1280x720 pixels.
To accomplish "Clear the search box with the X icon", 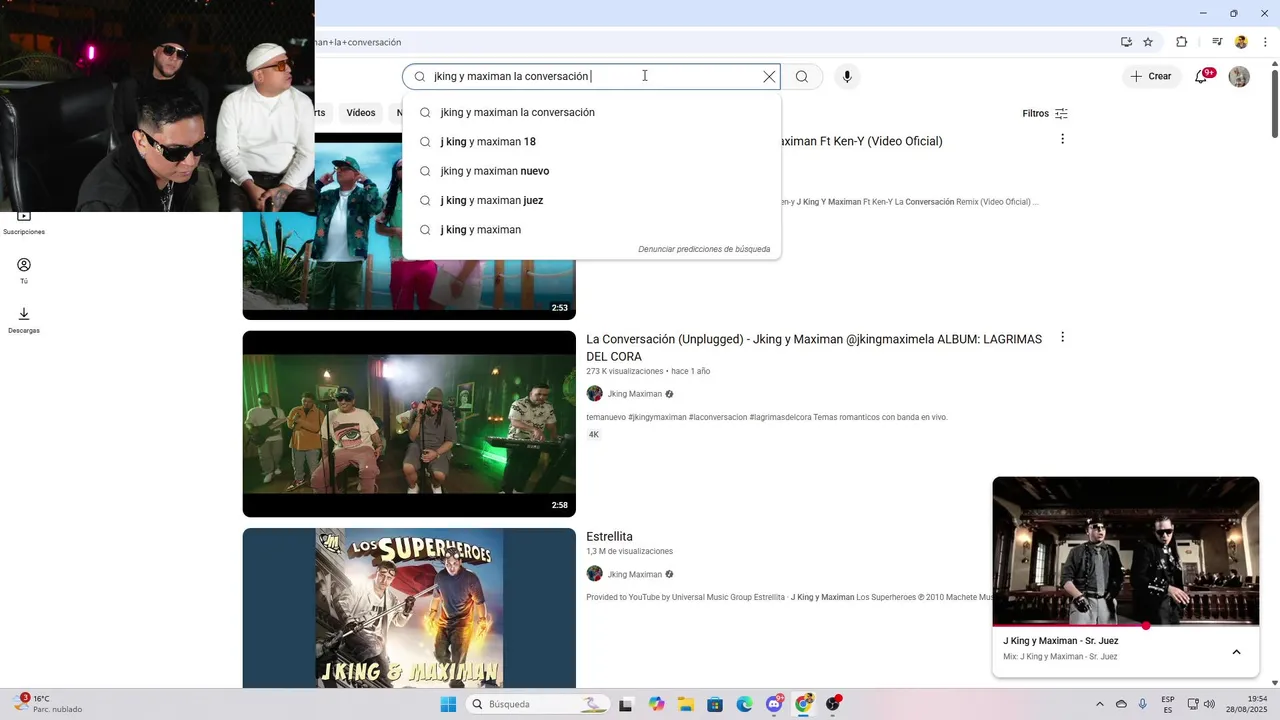I will [769, 77].
